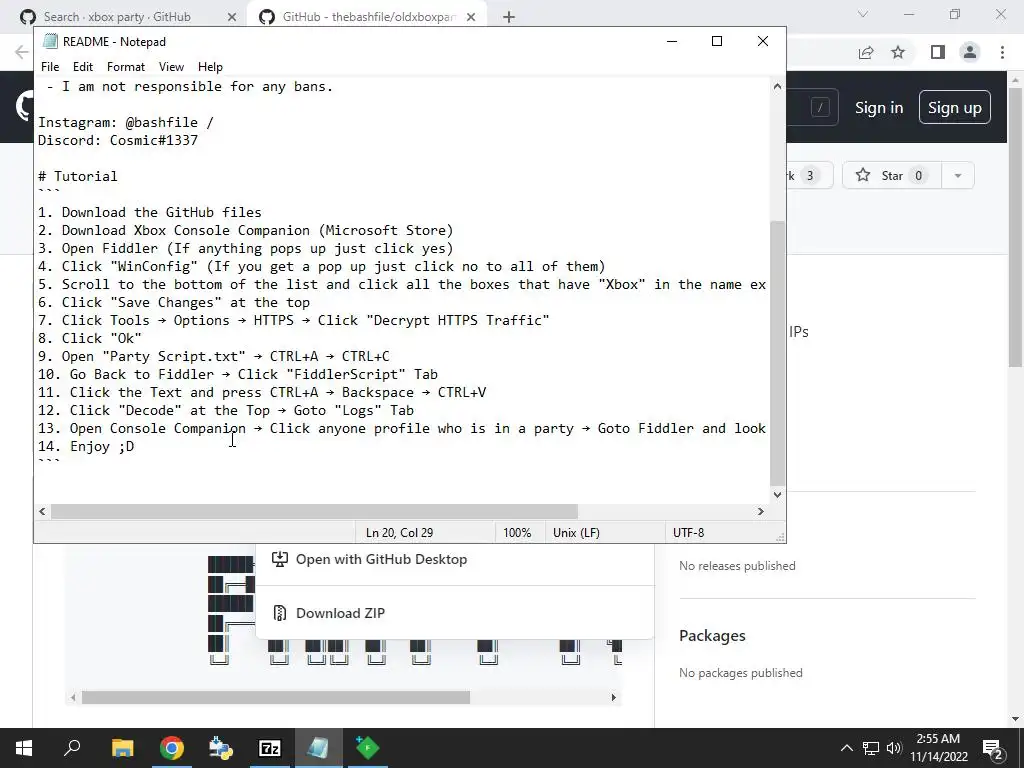The width and height of the screenshot is (1024, 768).
Task: Click Notepad vertical scrollbar thumb
Action: tap(777, 353)
